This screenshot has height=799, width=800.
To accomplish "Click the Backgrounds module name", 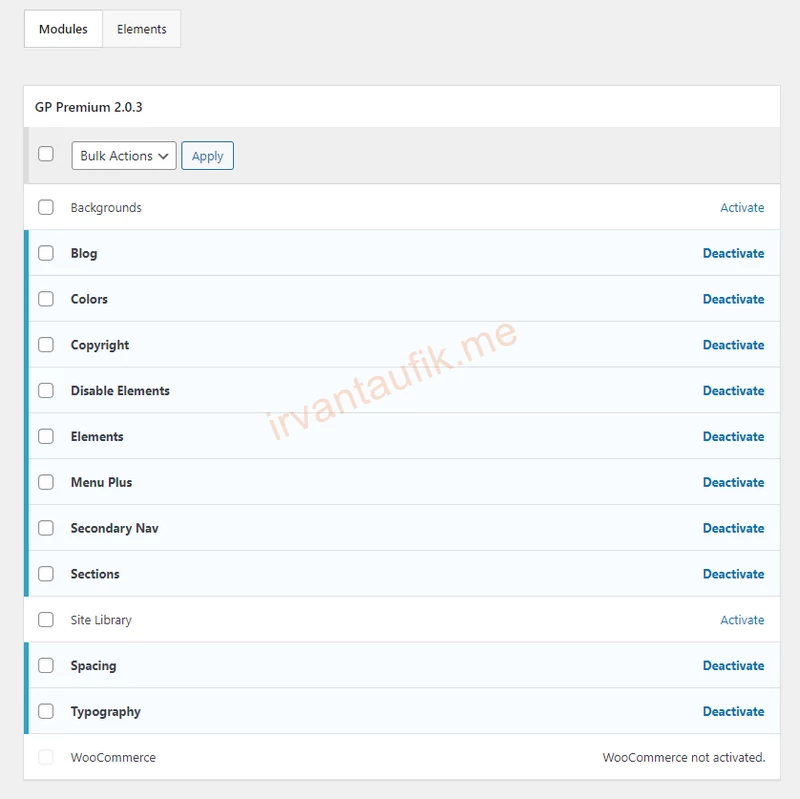I will (106, 208).
